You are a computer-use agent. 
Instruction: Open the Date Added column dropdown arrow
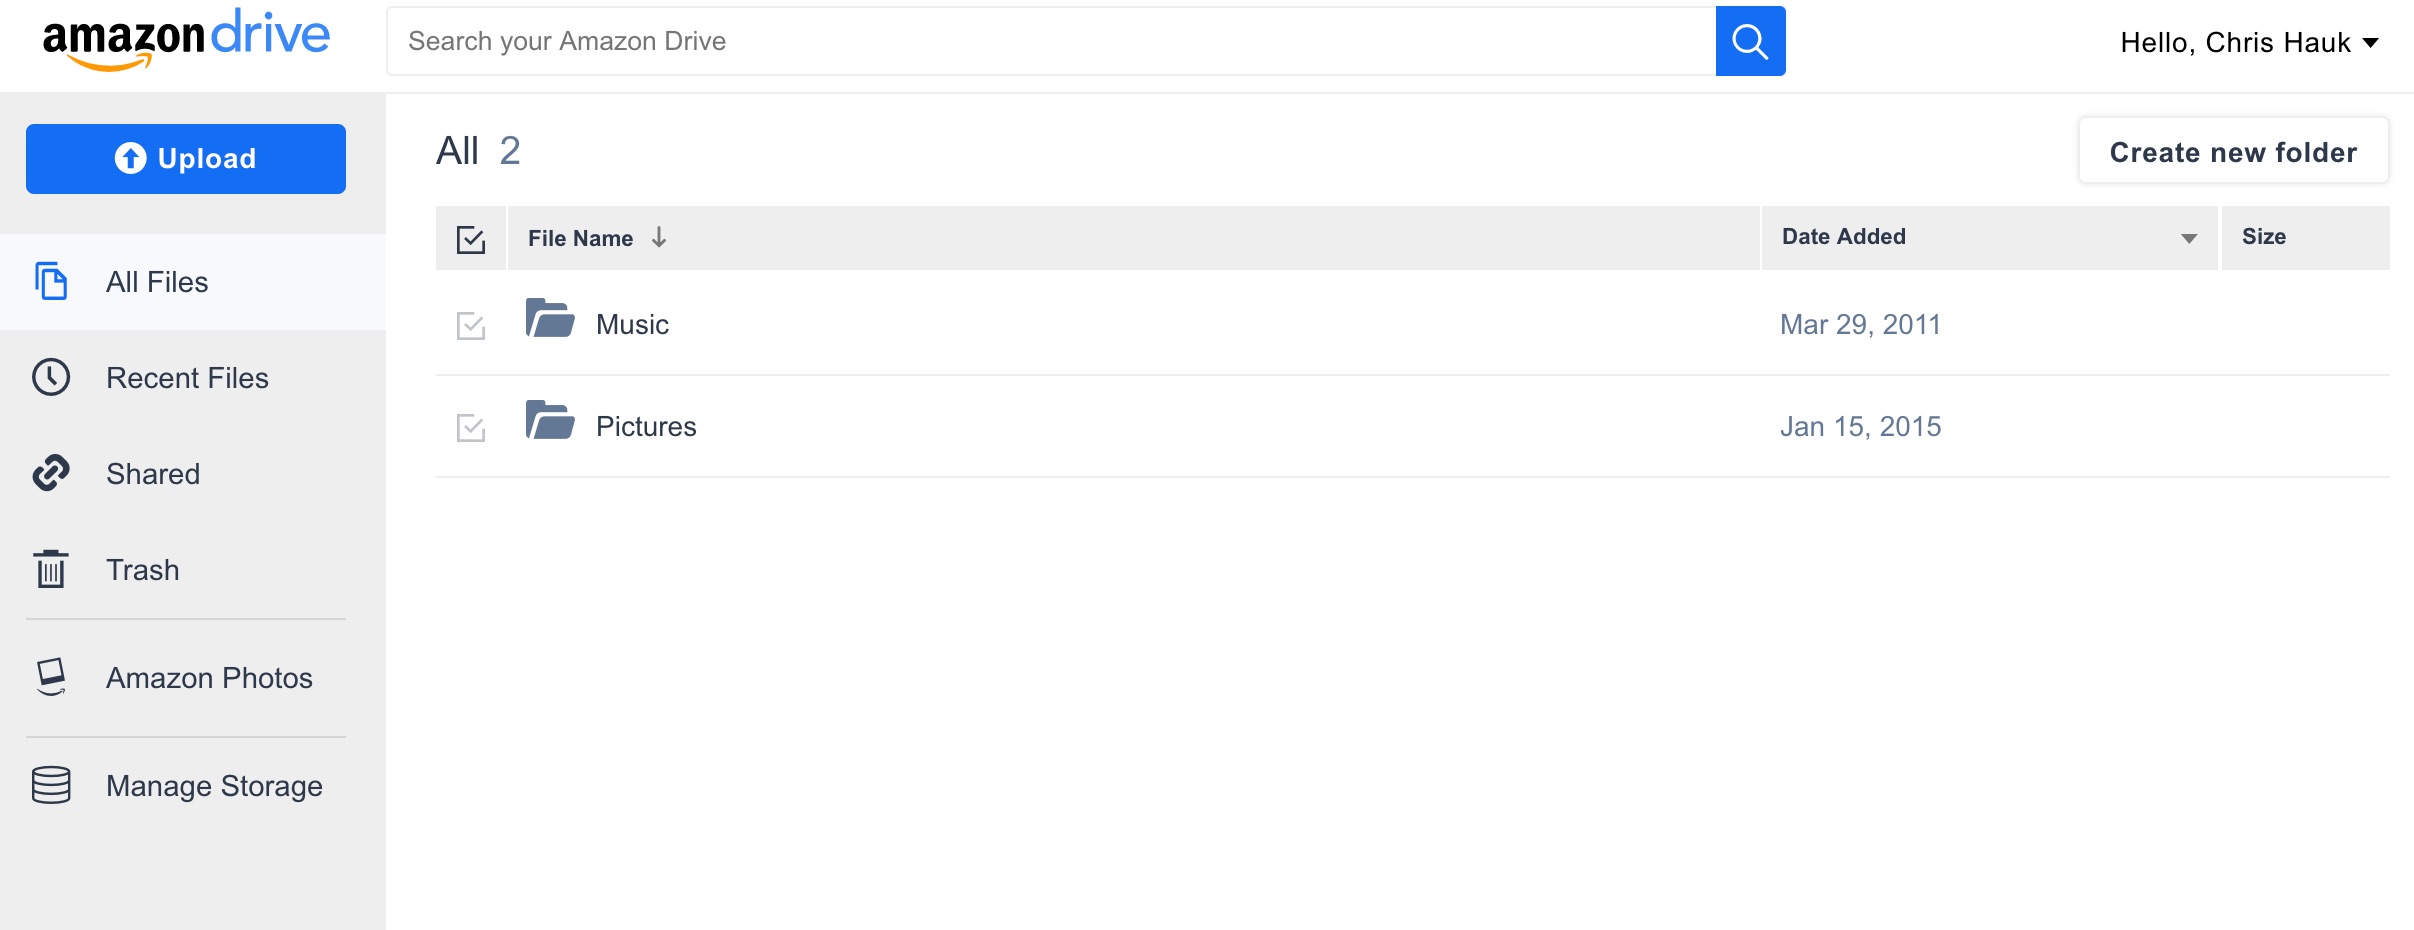(x=2189, y=238)
